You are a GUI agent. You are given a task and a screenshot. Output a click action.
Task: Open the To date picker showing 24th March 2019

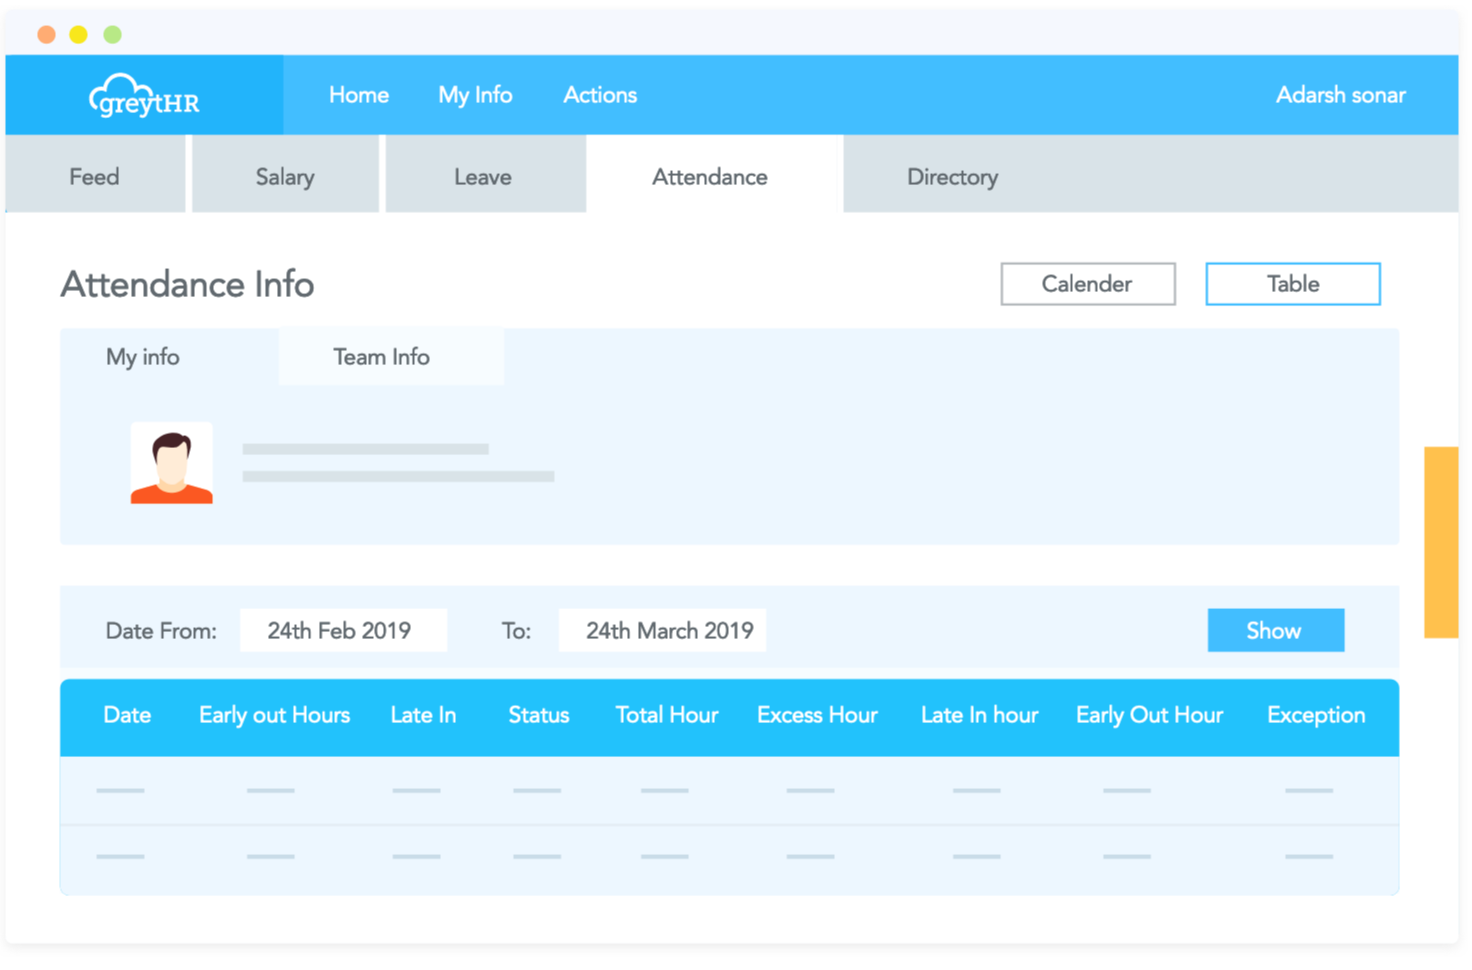662,630
